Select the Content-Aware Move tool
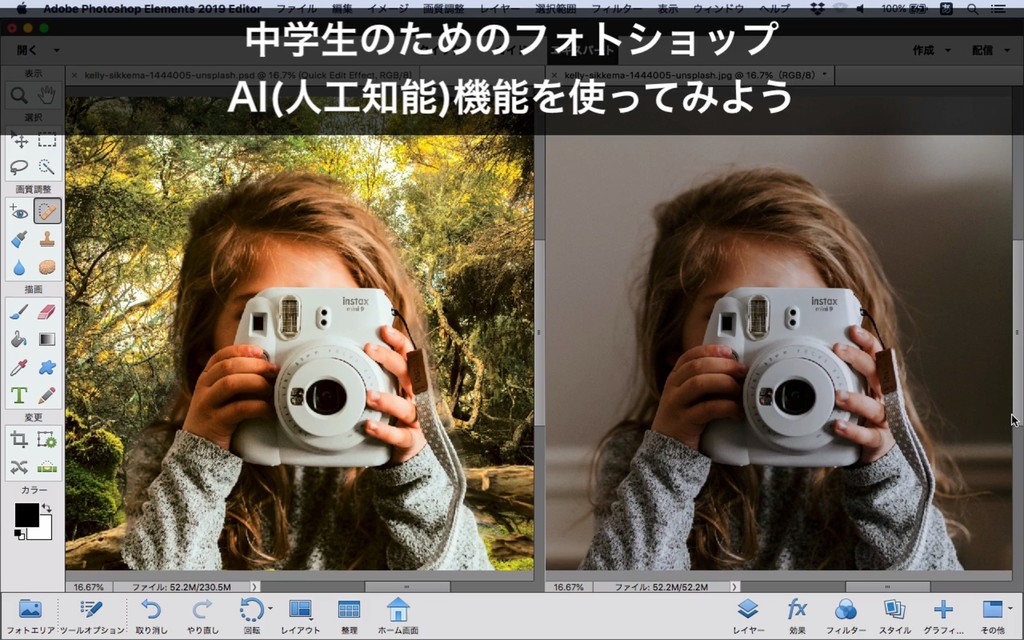The height and width of the screenshot is (640, 1024). pos(19,467)
